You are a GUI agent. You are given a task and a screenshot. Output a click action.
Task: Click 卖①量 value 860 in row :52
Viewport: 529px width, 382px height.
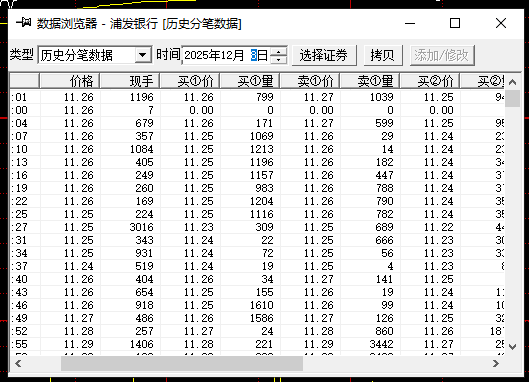384,331
